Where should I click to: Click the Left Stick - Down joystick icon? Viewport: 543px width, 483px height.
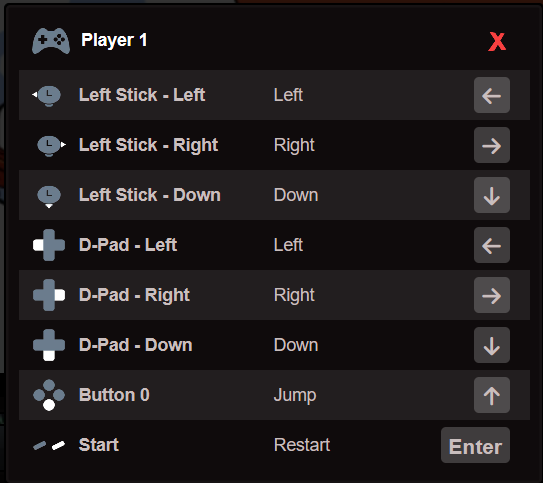click(x=49, y=196)
